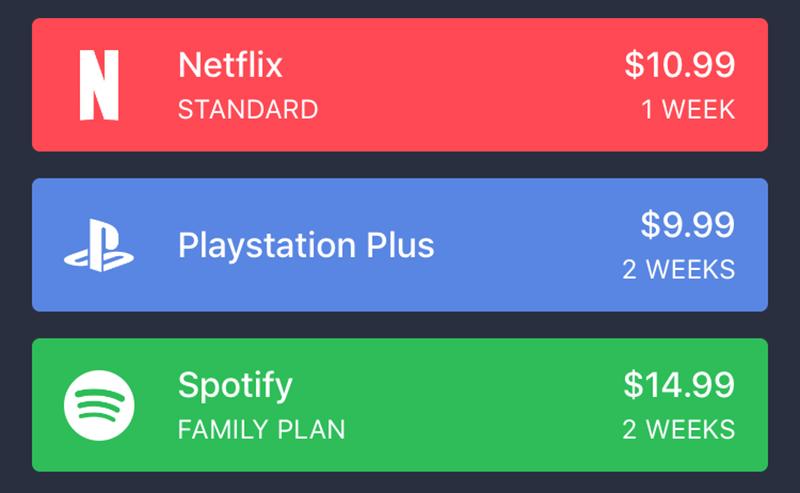Select the red Netflix subscription card

450,85
